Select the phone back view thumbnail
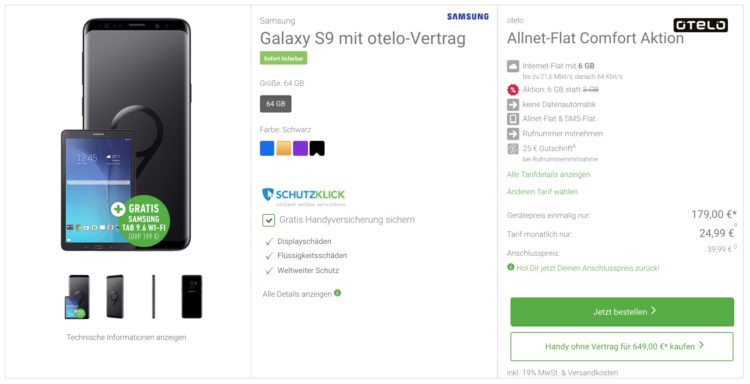Image resolution: width=750 pixels, height=384 pixels. pos(191,296)
